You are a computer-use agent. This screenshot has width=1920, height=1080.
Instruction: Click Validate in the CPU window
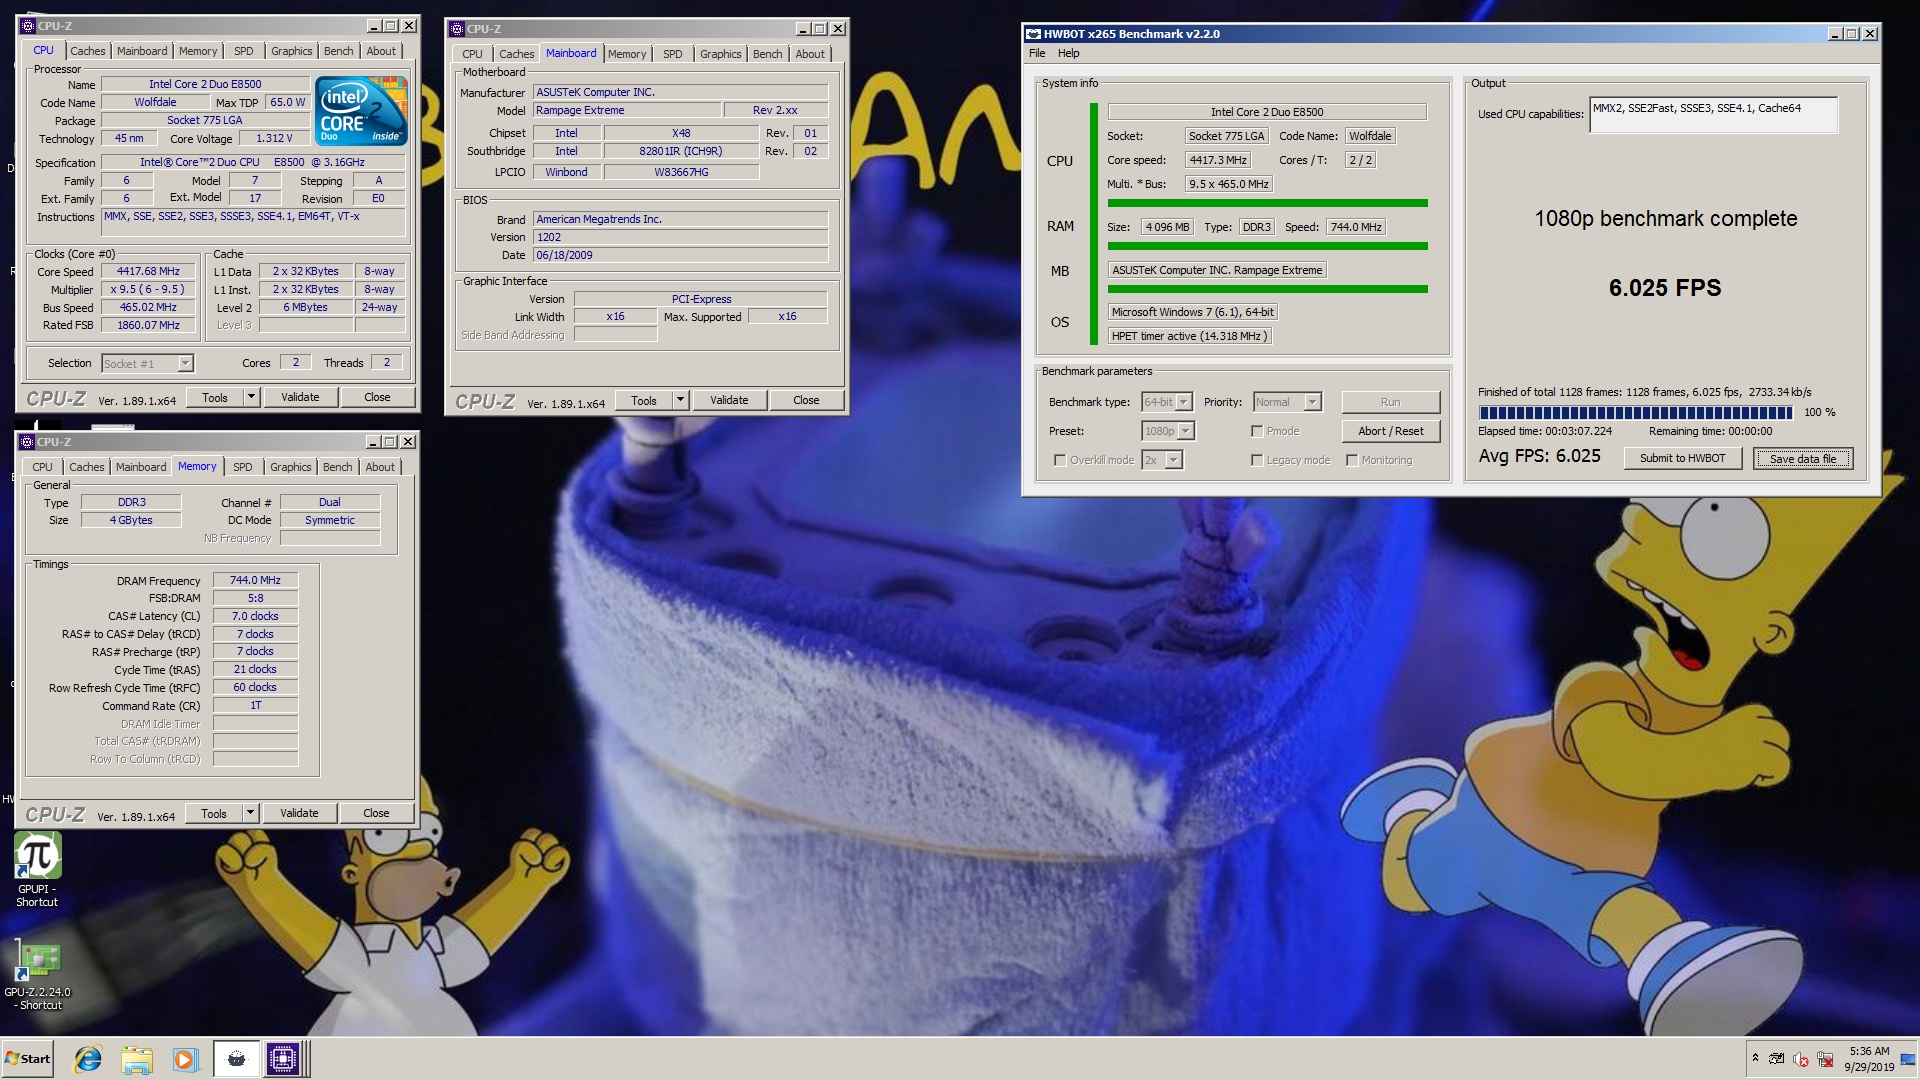click(x=300, y=397)
